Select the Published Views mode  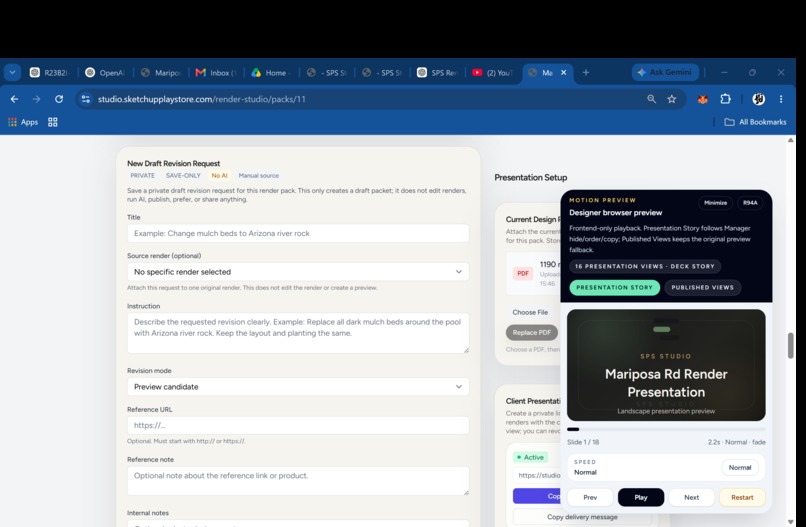(x=702, y=287)
